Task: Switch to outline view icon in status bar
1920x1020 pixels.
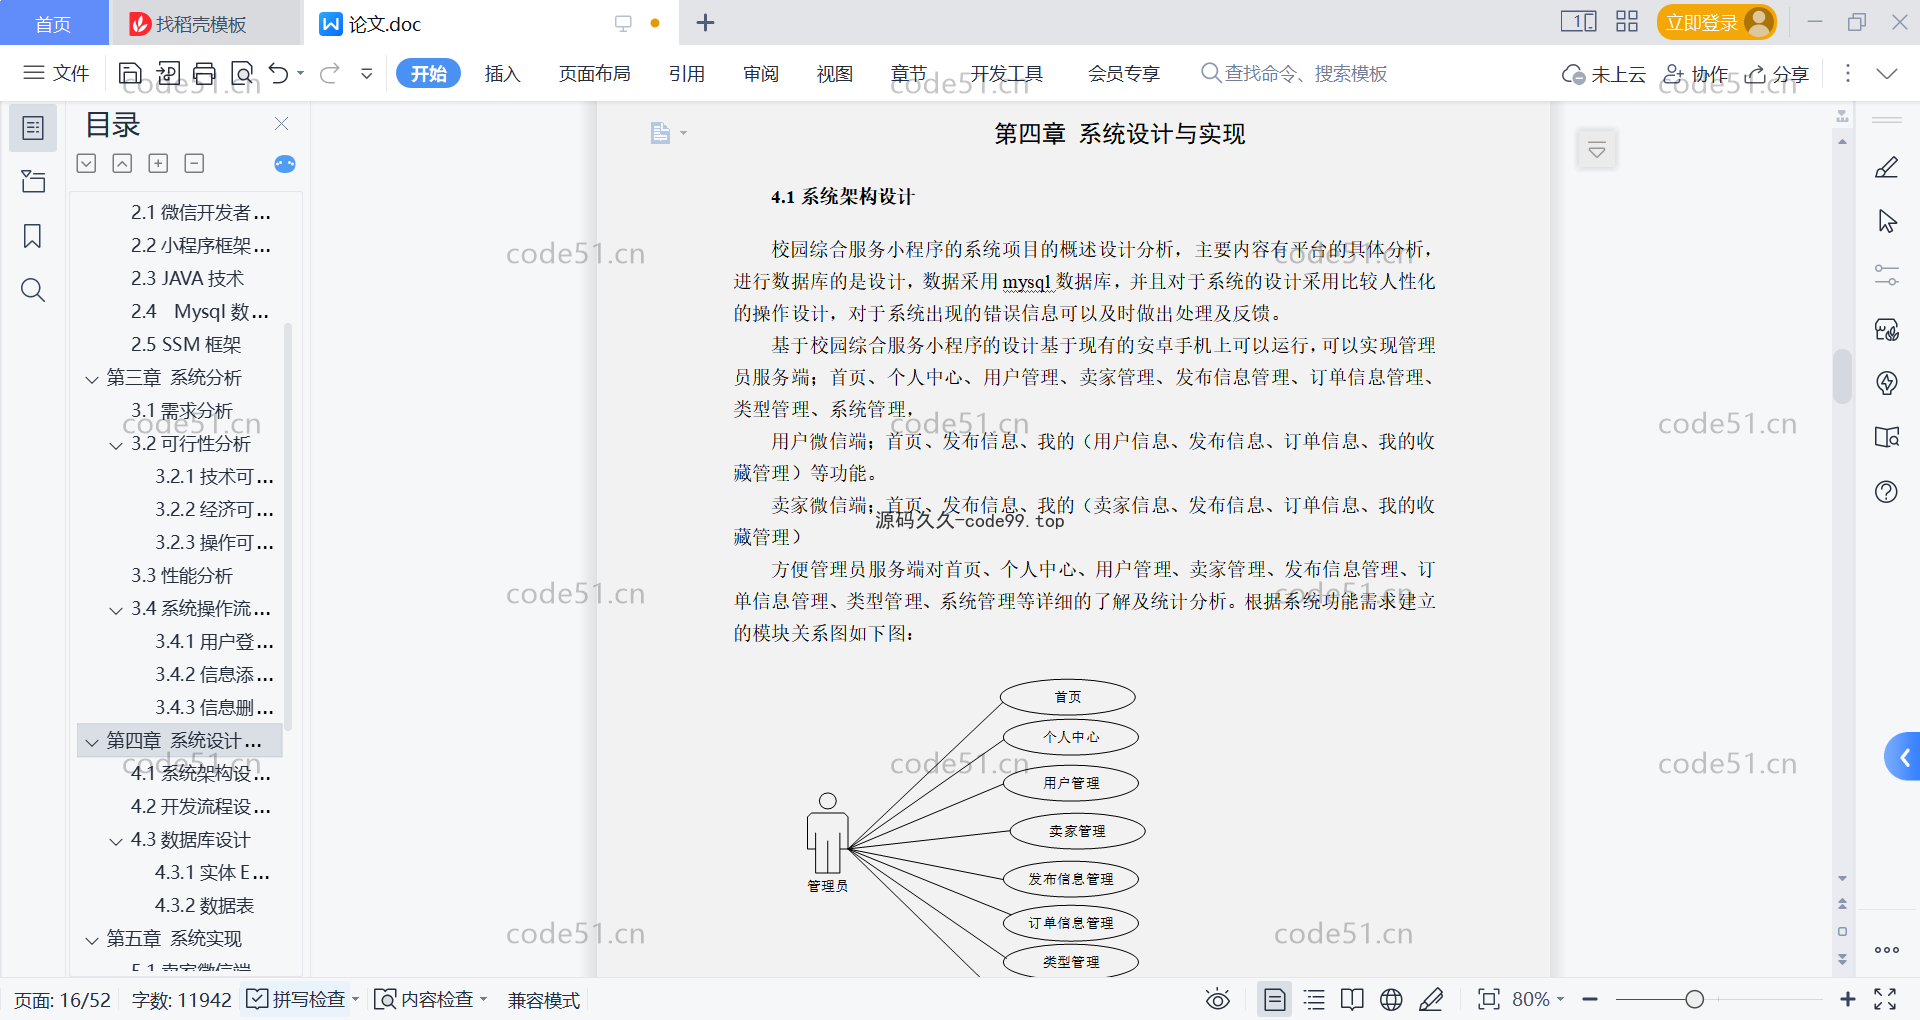Action: pos(1314,999)
